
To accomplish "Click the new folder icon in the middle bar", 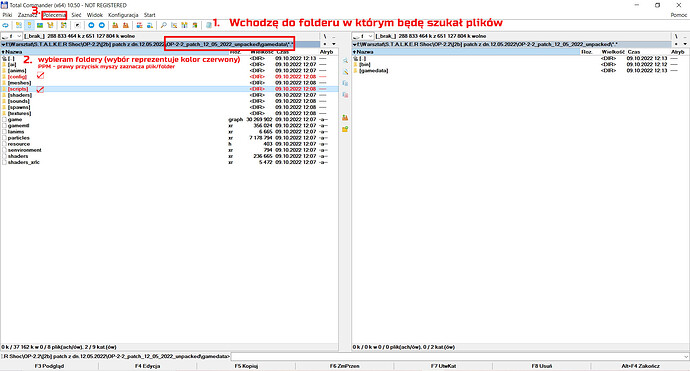I will coord(345,129).
